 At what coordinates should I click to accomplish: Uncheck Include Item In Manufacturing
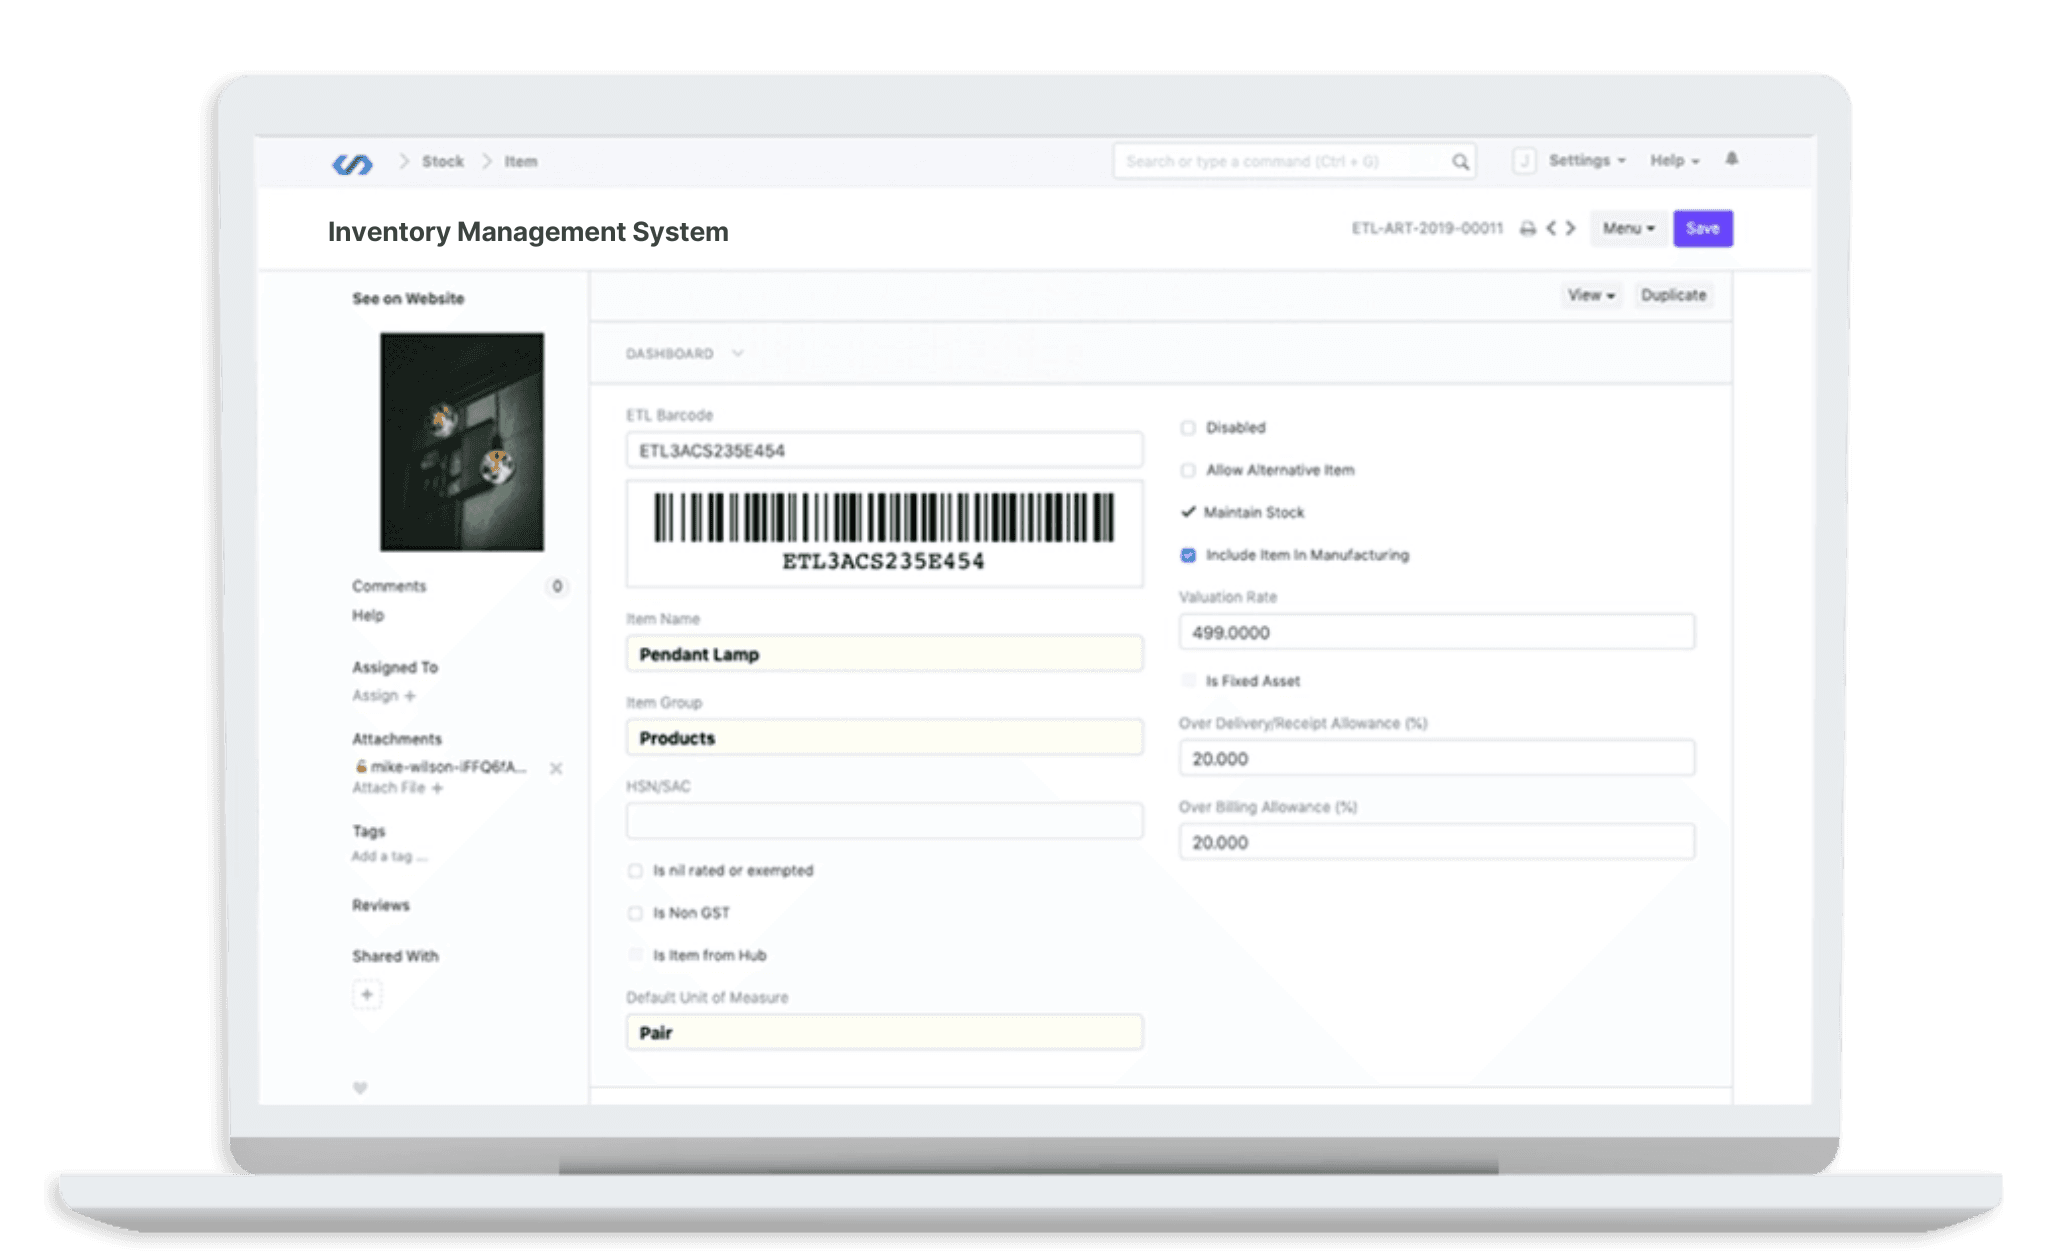1188,555
